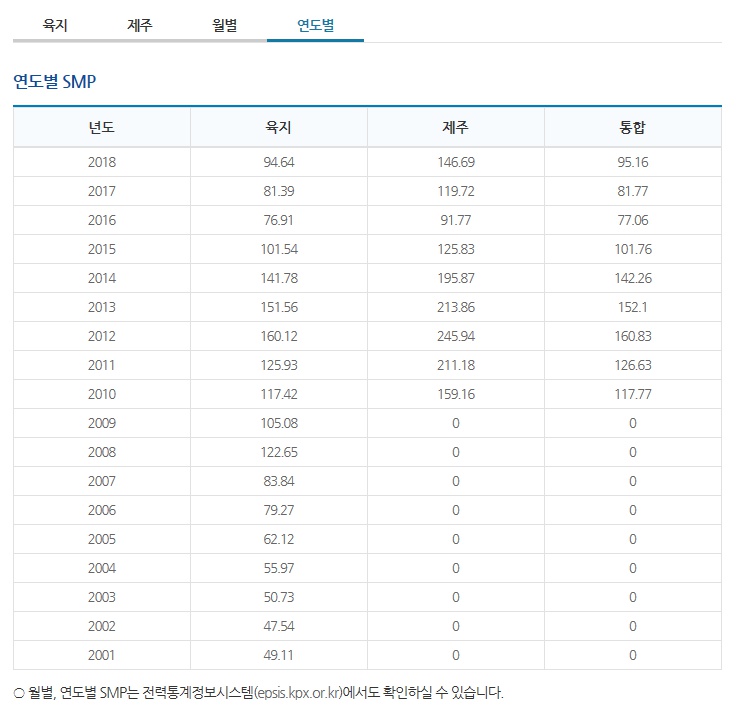Click 제주 value 146.69
This screenshot has width=736, height=711.
[456, 162]
